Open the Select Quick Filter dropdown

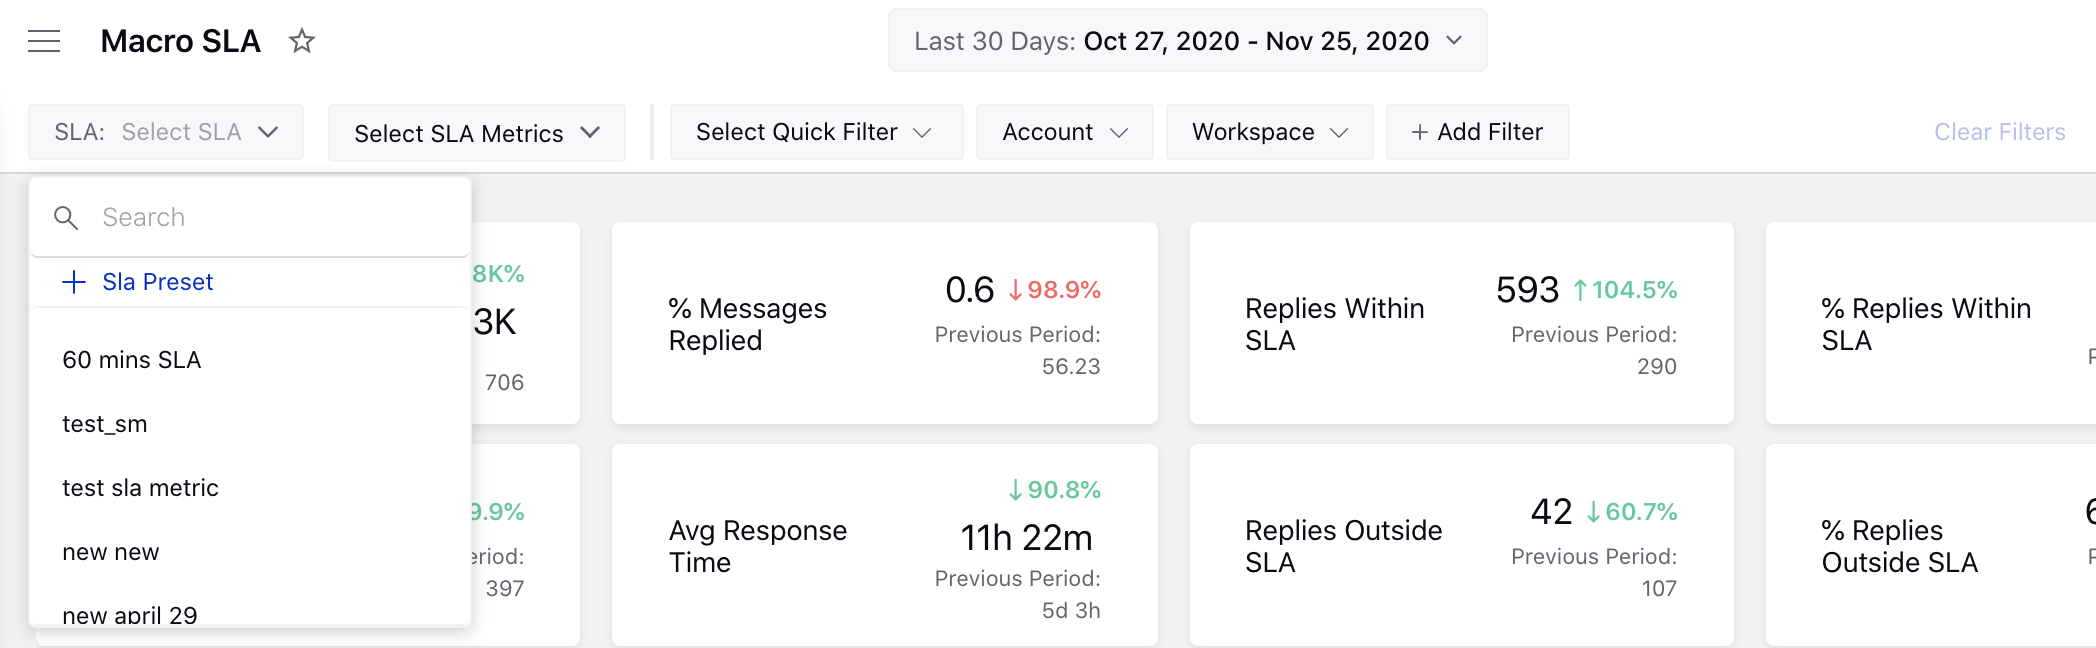(x=816, y=132)
